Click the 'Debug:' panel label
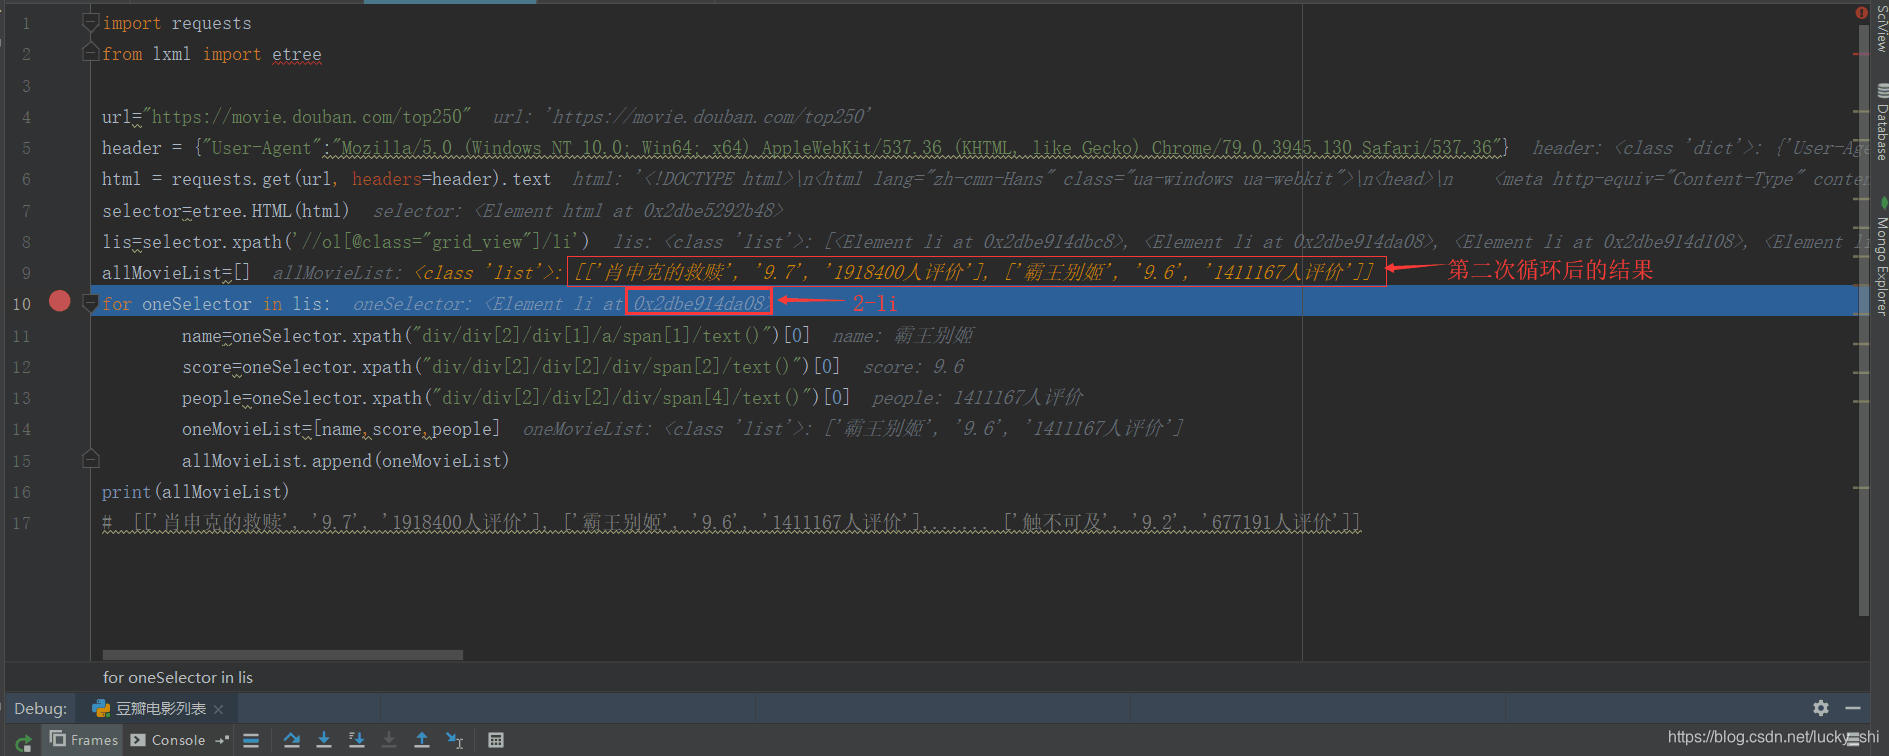Viewport: 1889px width, 756px height. 41,708
